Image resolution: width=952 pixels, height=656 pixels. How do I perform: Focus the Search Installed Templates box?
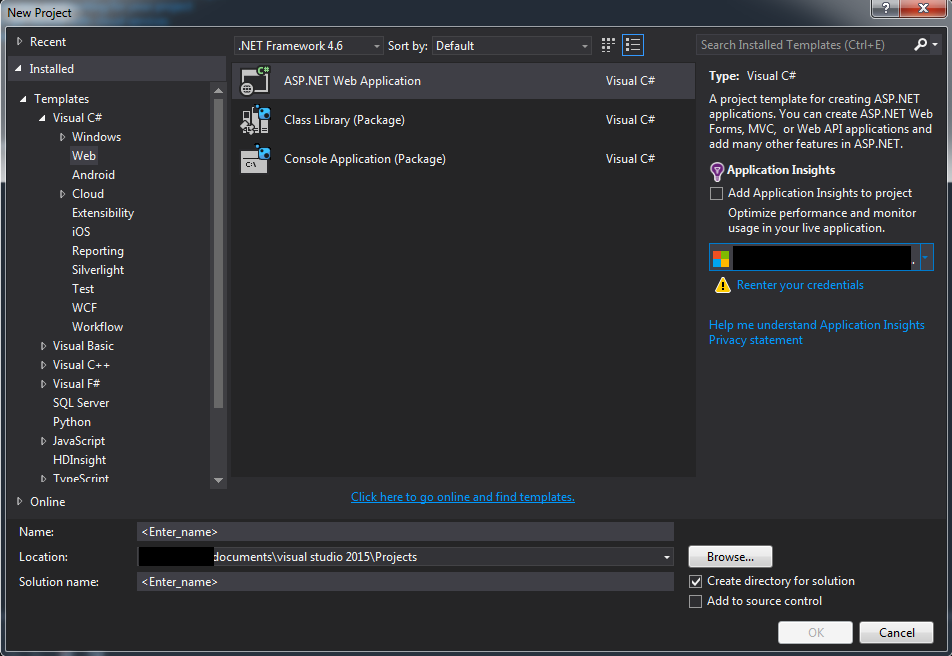804,45
